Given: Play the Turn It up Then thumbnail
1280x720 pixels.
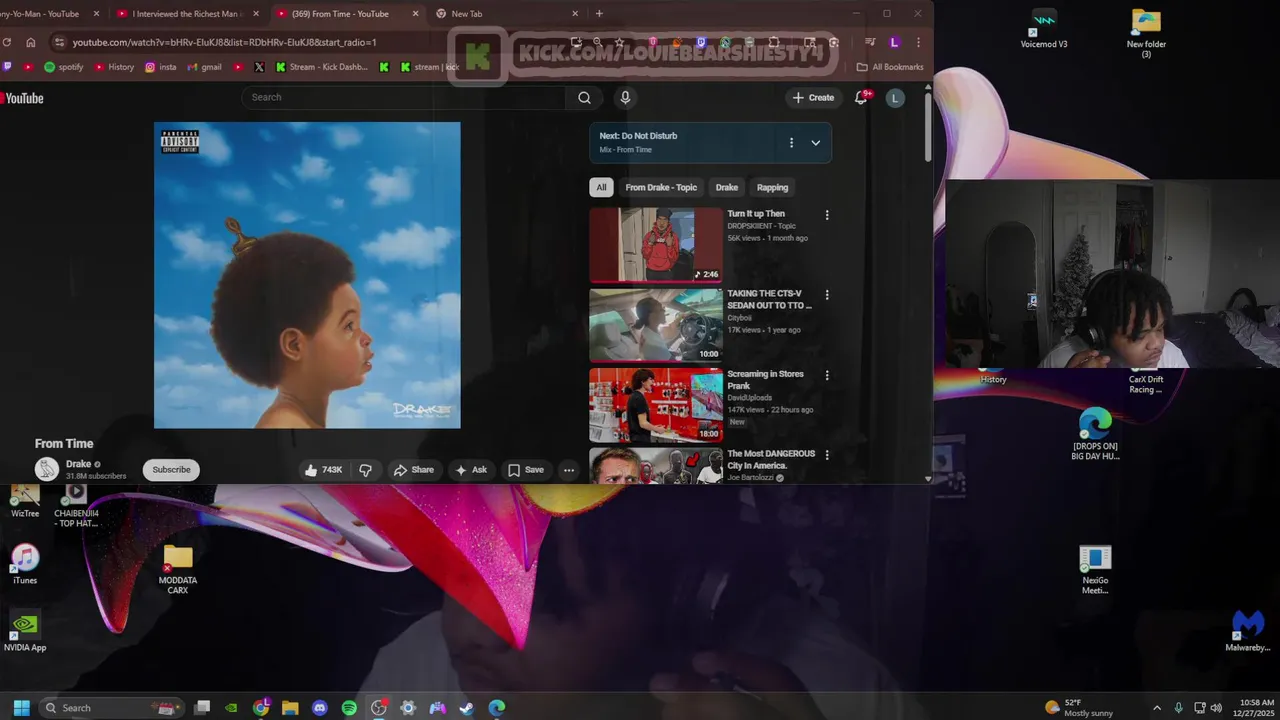Looking at the screenshot, I should [x=655, y=245].
